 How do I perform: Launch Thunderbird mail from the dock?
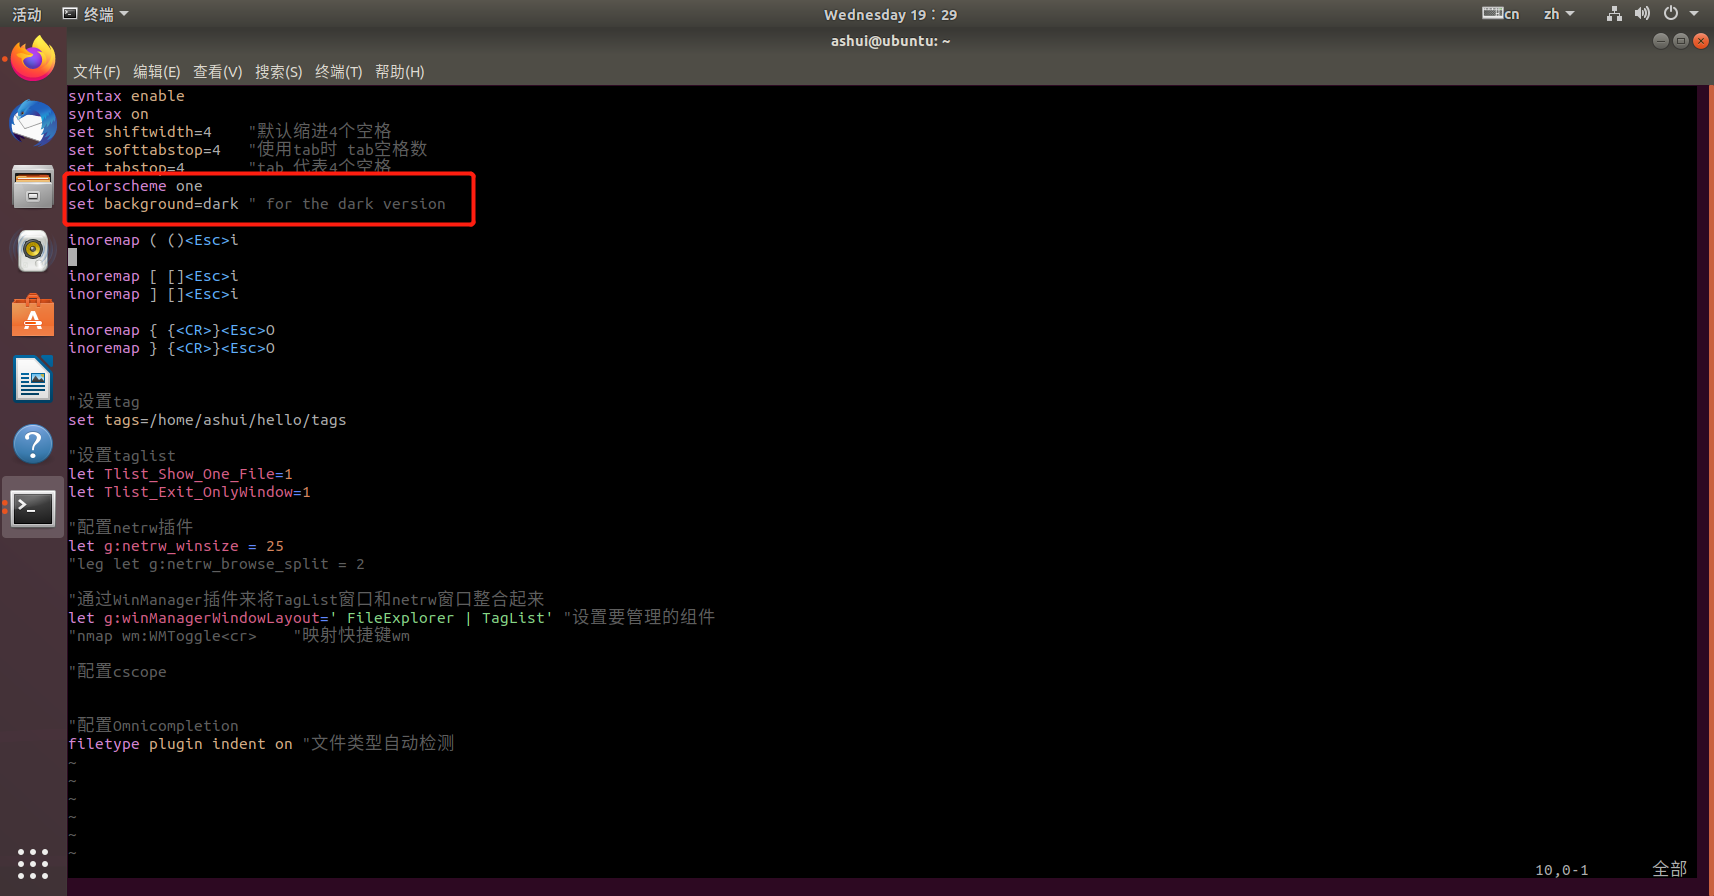pos(33,123)
